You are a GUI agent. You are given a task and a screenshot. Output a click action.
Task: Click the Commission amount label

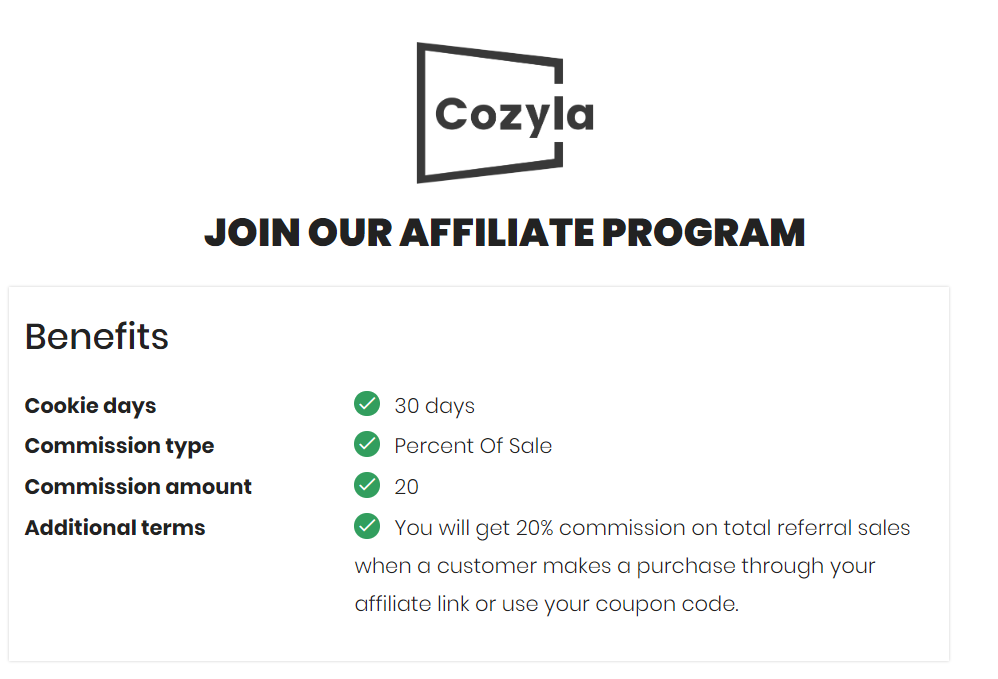(x=138, y=487)
